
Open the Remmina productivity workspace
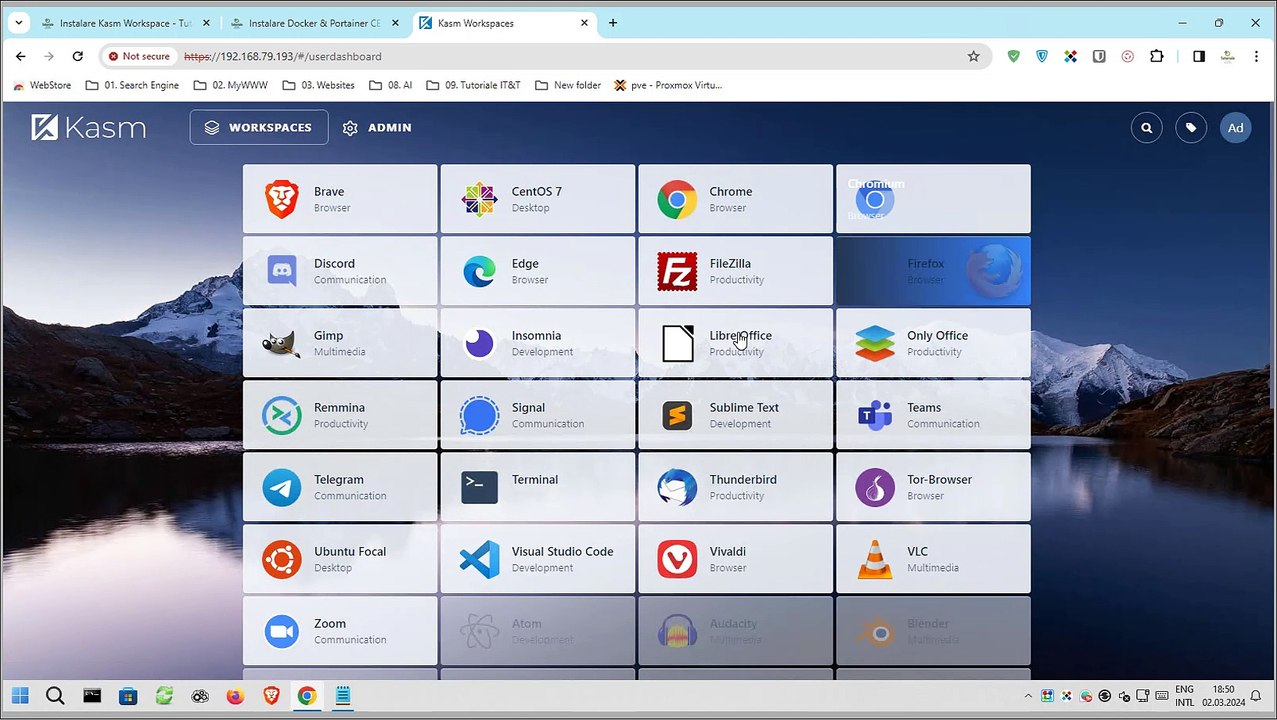[x=340, y=415]
